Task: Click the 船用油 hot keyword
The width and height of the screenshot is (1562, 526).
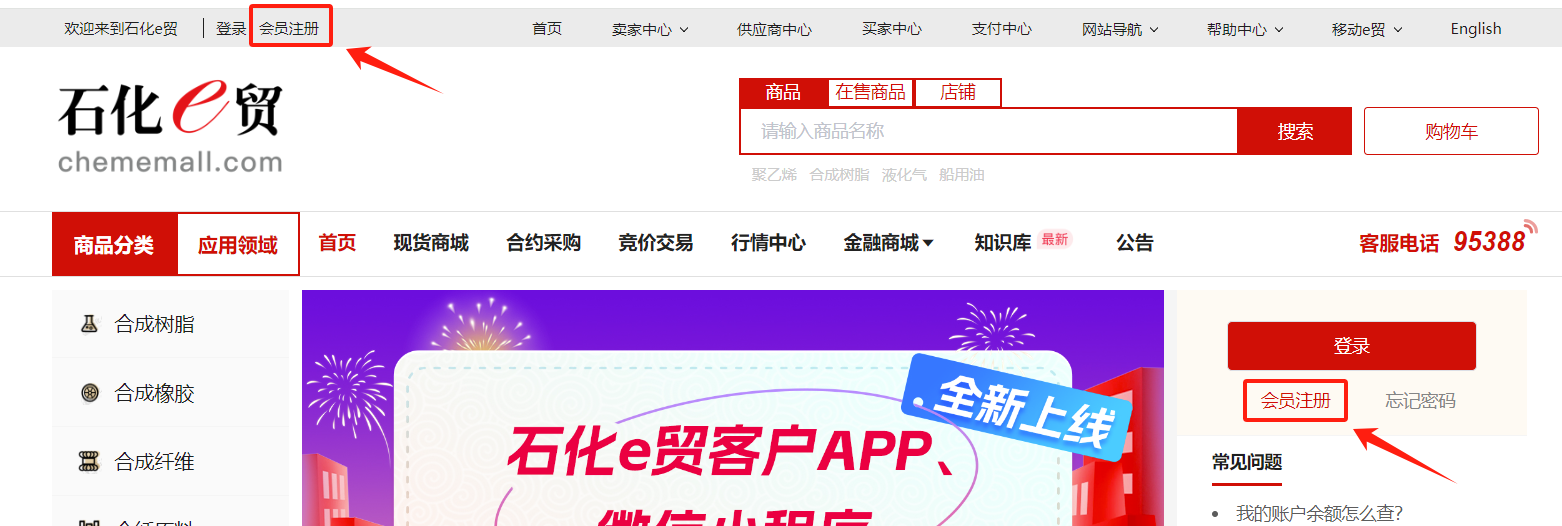Action: [961, 175]
